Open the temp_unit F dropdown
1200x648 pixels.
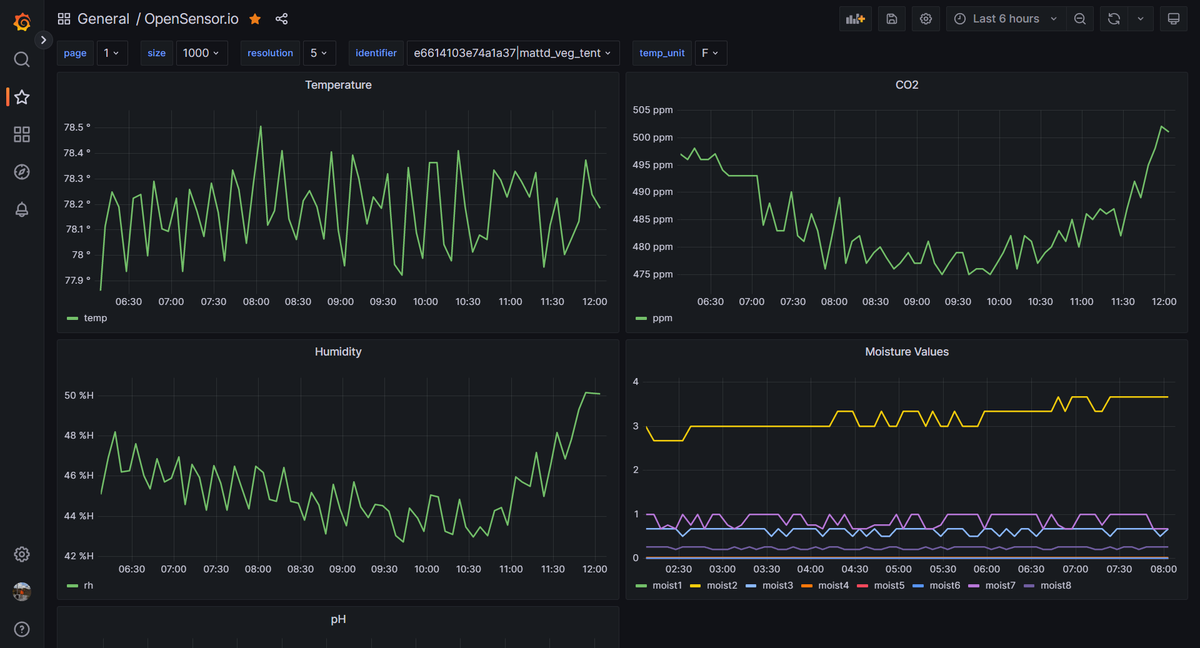(x=711, y=53)
